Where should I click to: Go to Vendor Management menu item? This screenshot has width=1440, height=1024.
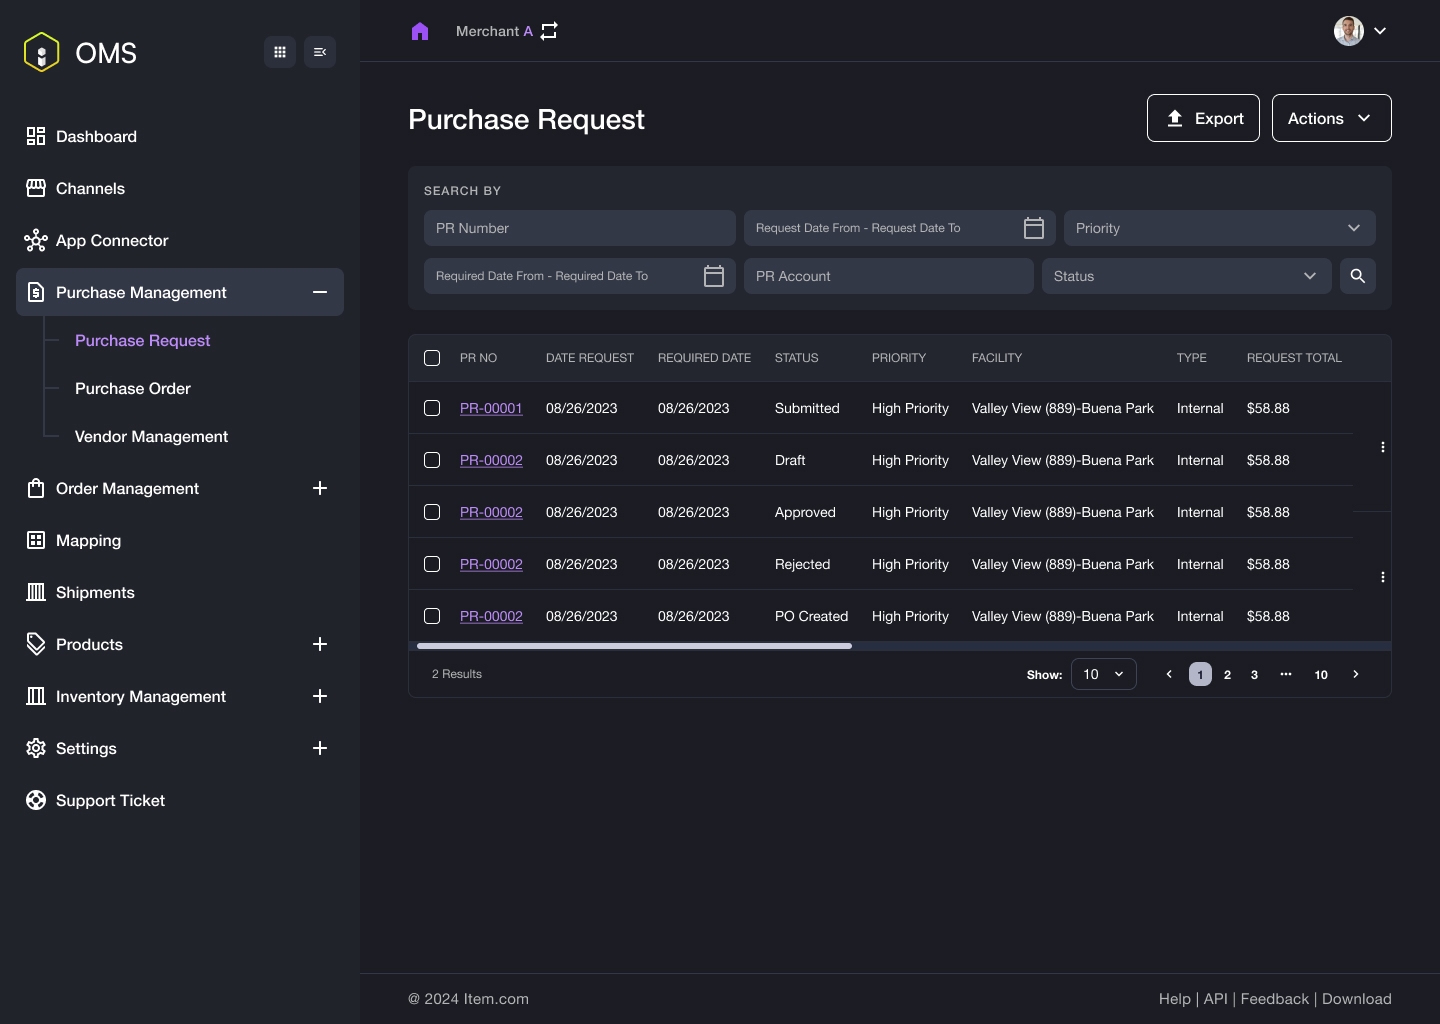(151, 436)
